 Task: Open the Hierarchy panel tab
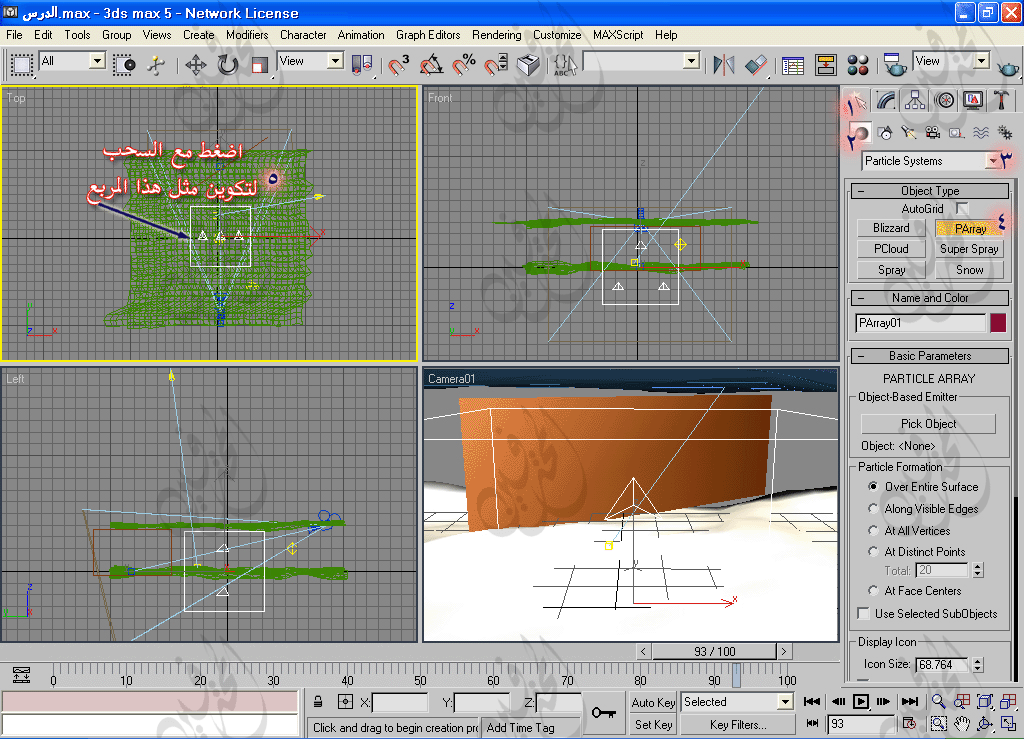click(915, 100)
